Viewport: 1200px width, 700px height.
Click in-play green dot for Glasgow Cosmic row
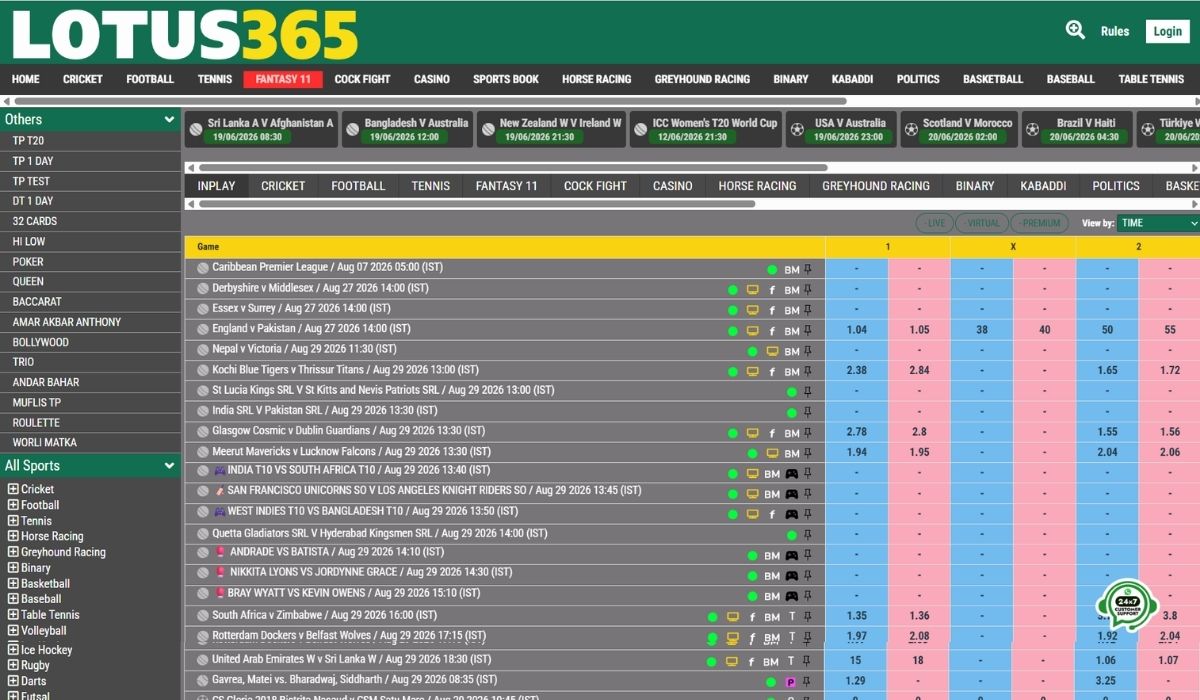click(733, 433)
